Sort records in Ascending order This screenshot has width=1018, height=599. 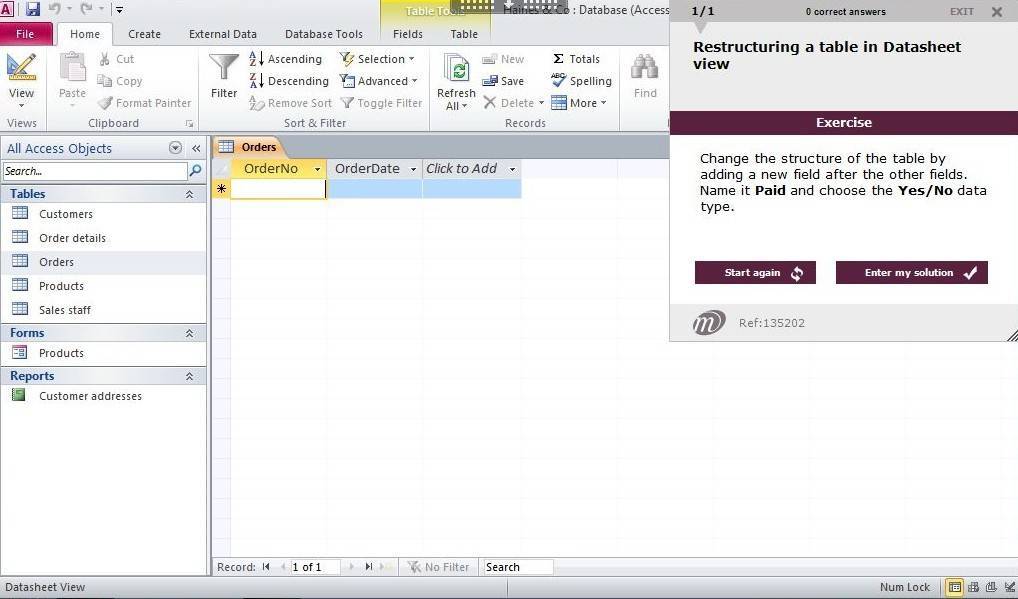click(285, 59)
